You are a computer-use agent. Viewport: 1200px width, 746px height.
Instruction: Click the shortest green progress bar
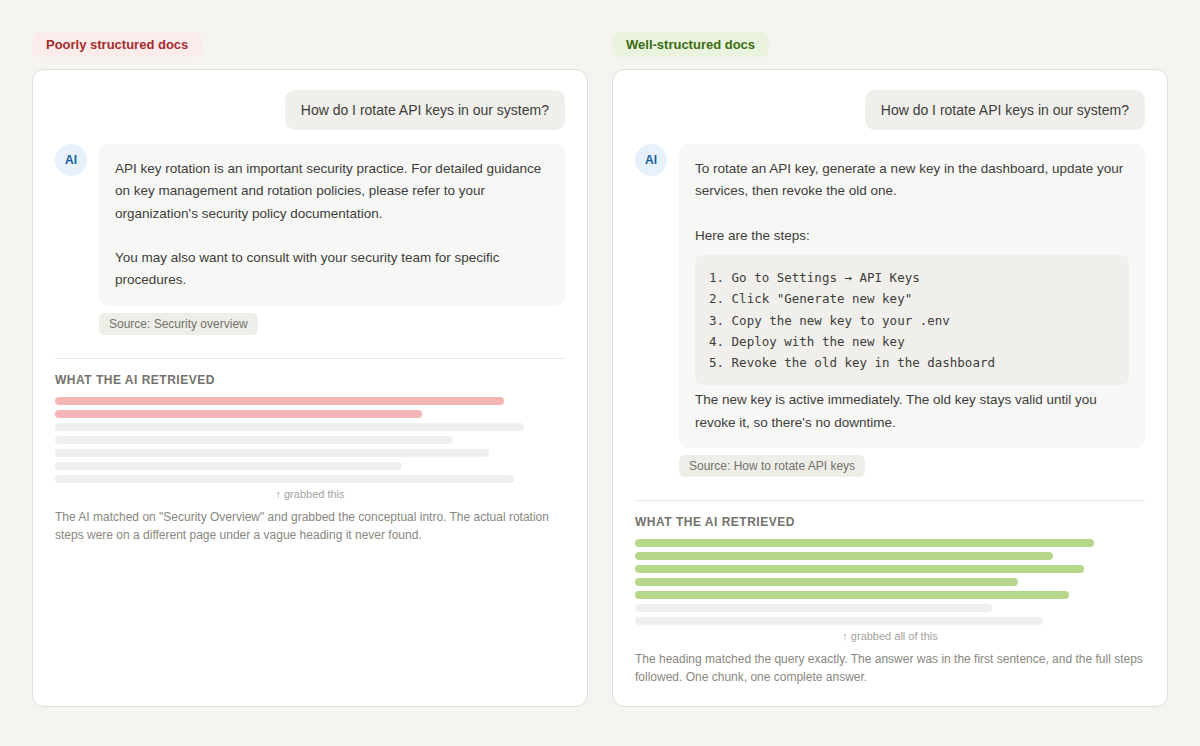[x=826, y=581]
